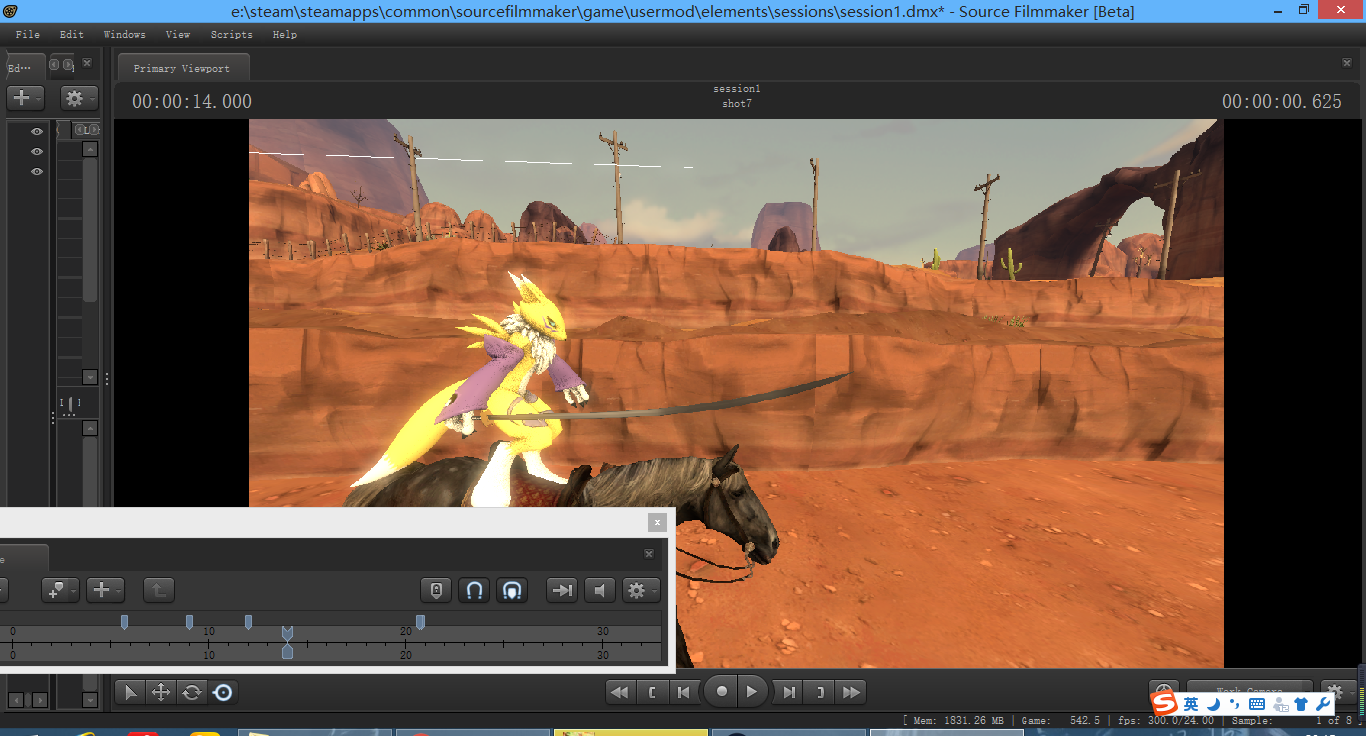Click the screen-space manipulator circle icon
Image resolution: width=1366 pixels, height=736 pixels.
(x=223, y=692)
